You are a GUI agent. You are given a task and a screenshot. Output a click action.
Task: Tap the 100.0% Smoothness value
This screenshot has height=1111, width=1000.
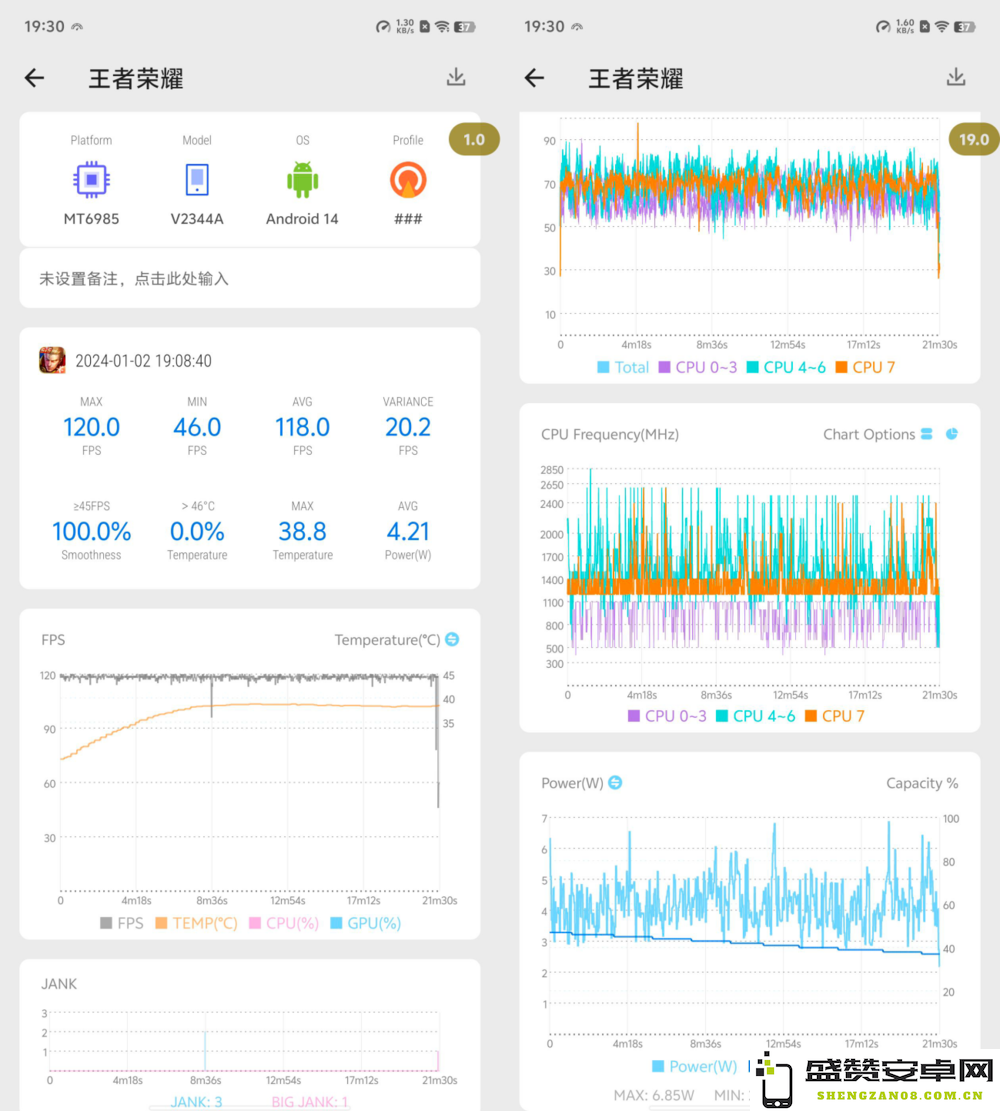pyautogui.click(x=91, y=531)
